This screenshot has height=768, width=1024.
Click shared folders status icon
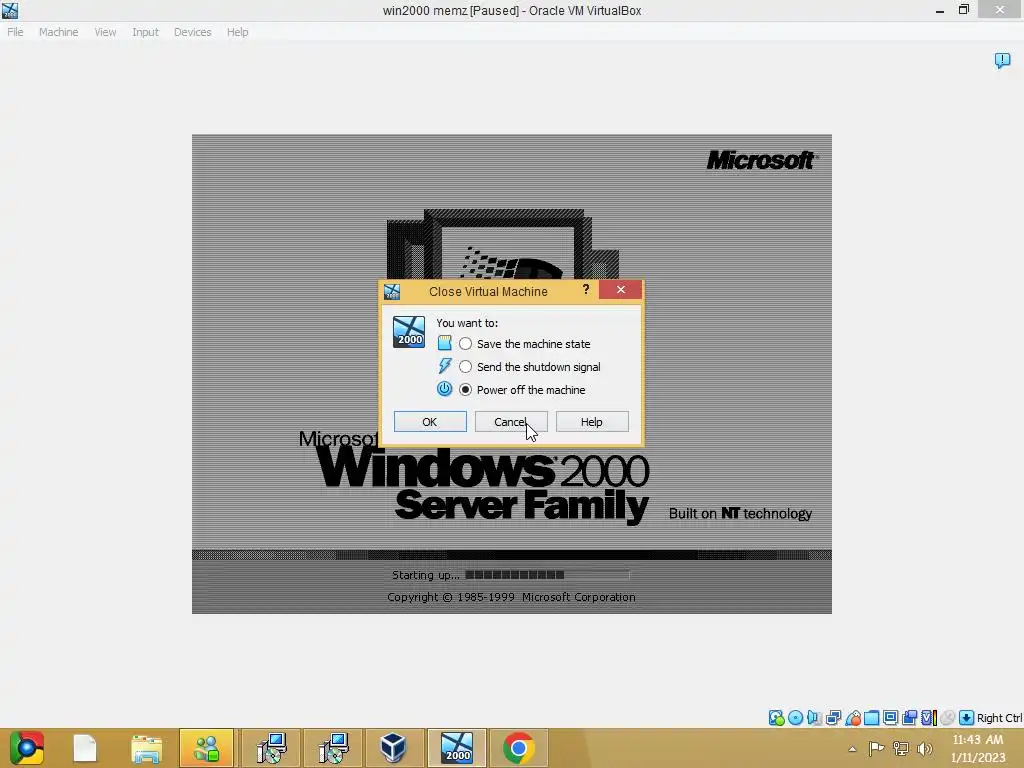[871, 718]
